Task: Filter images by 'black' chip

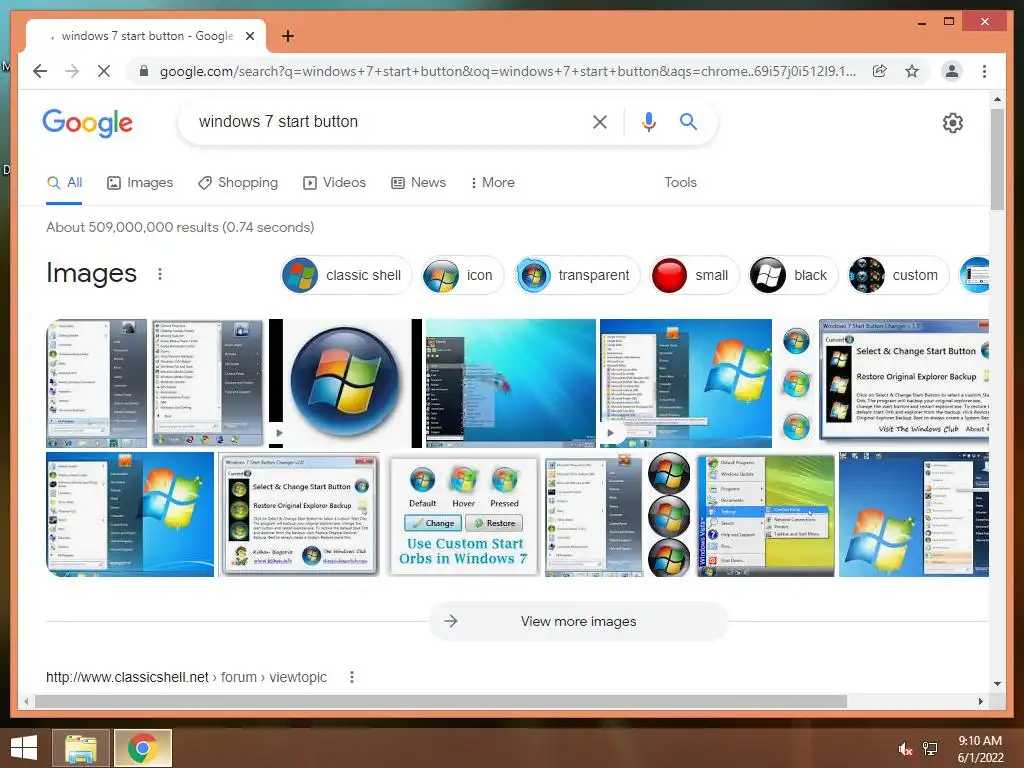Action: coord(793,276)
